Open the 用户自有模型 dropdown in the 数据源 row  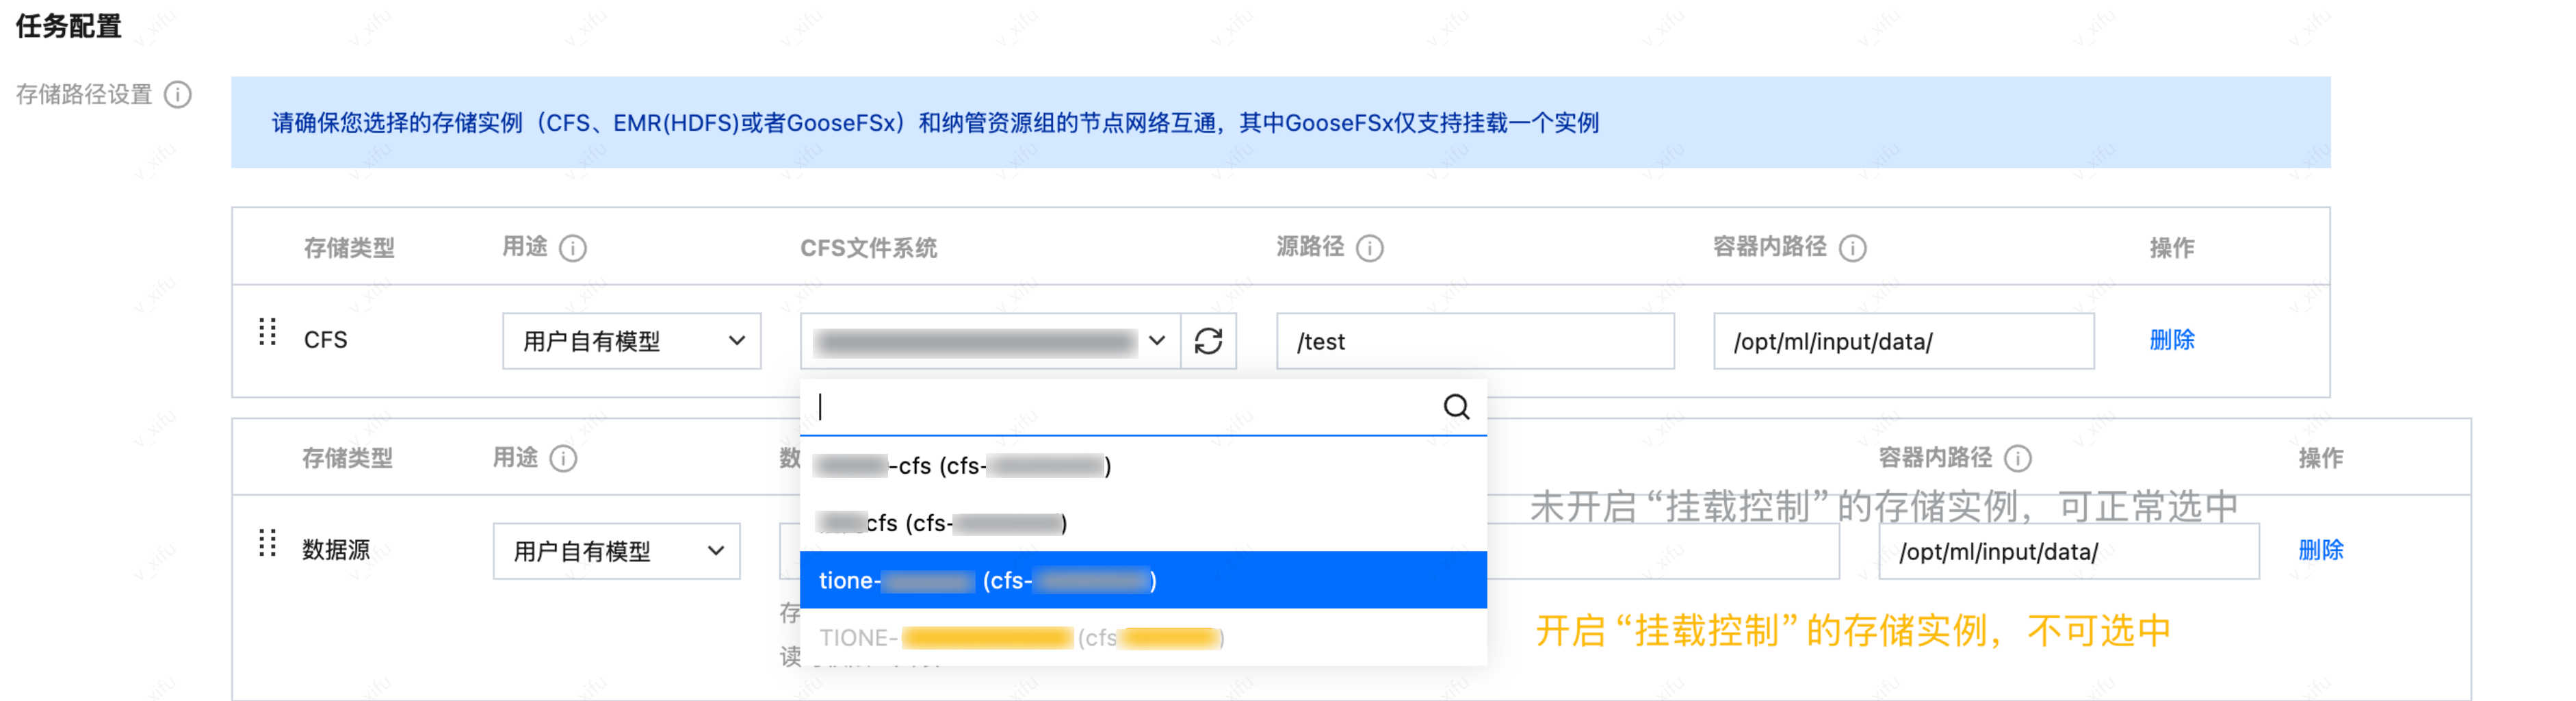pyautogui.click(x=615, y=550)
